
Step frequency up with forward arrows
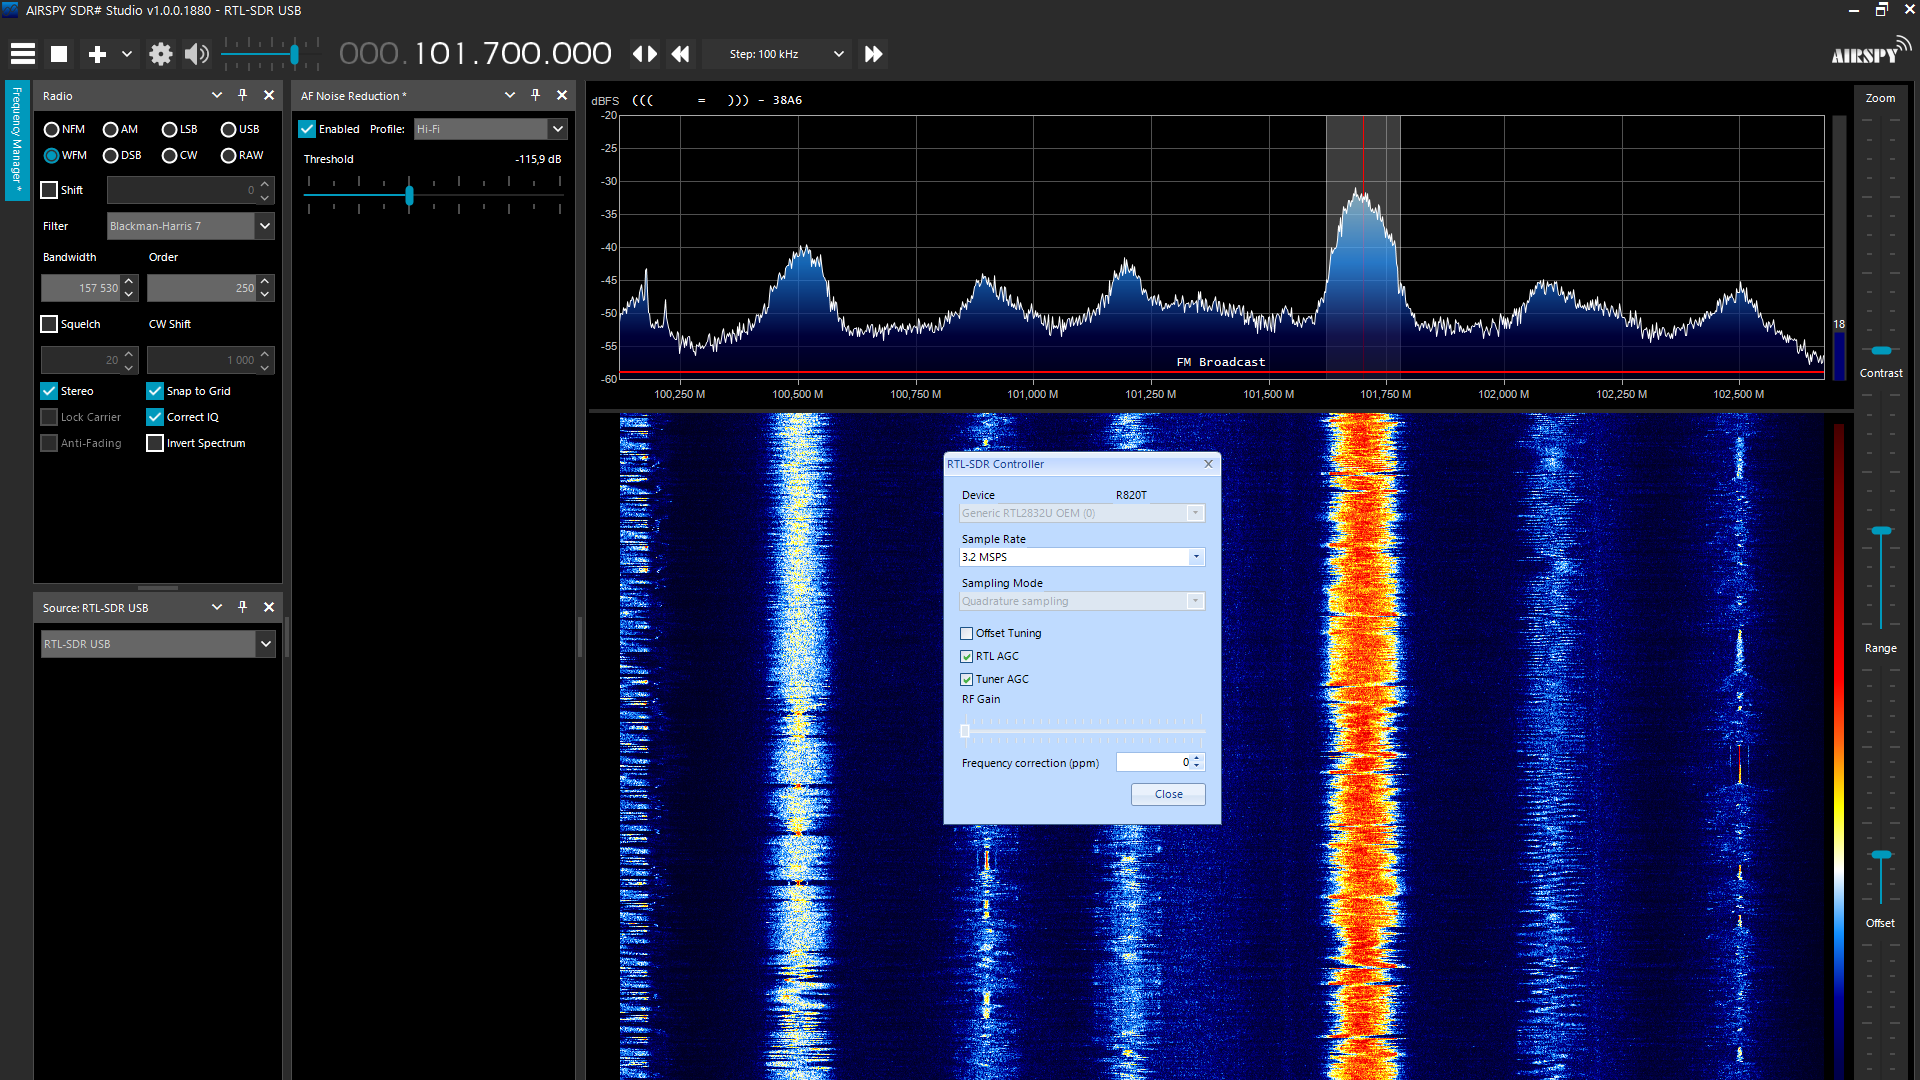coord(873,54)
